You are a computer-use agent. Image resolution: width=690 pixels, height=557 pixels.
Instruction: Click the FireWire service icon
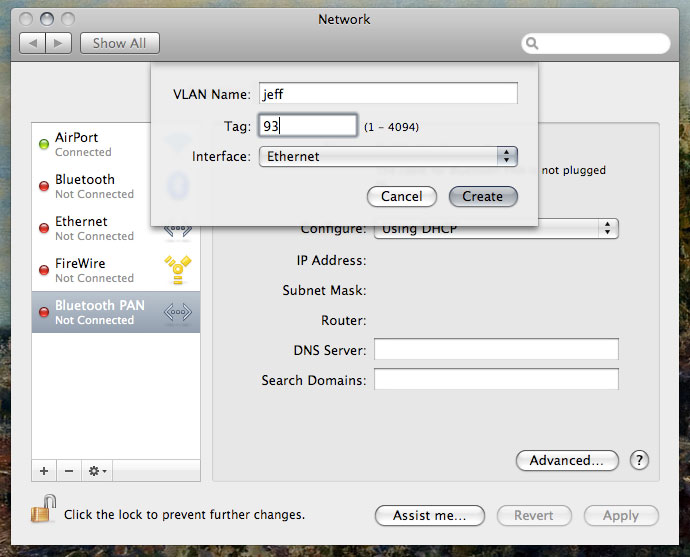coord(178,270)
